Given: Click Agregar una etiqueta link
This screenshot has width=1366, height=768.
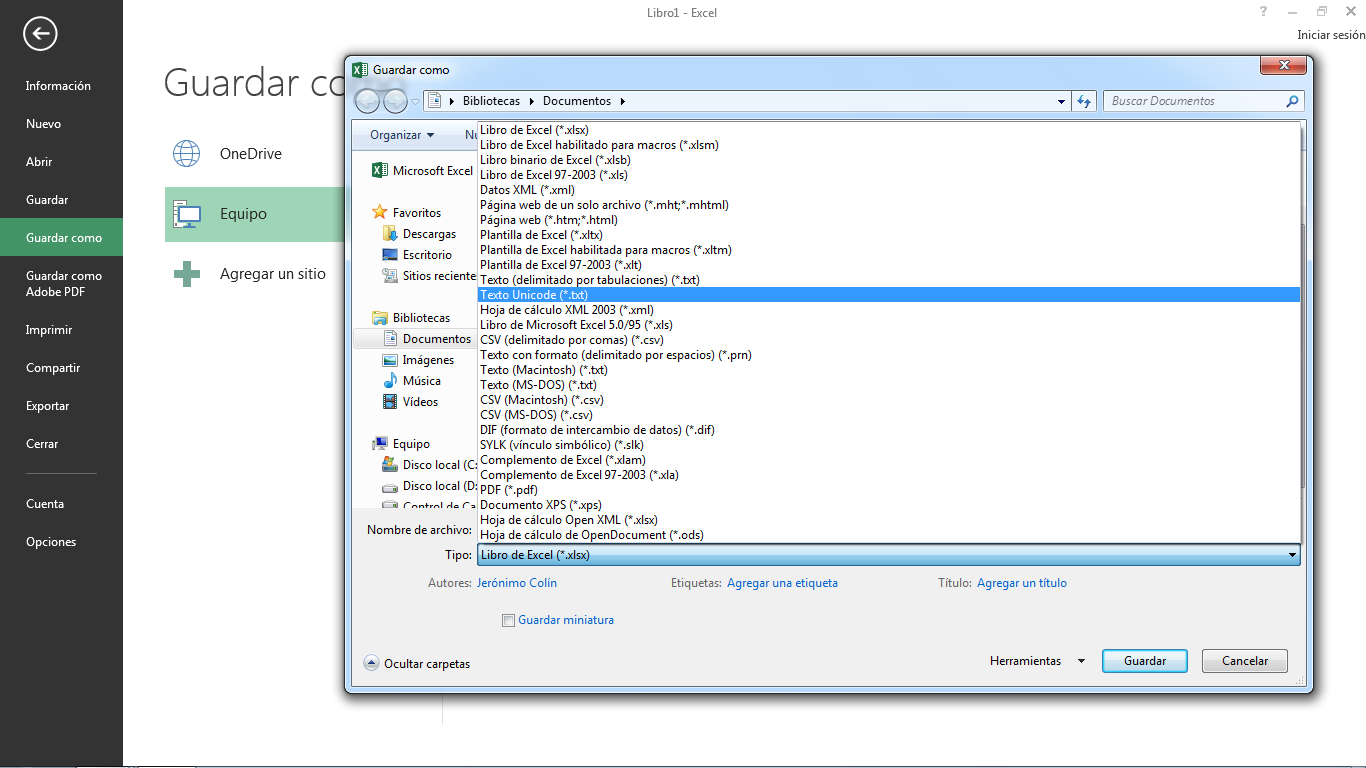Looking at the screenshot, I should (782, 583).
